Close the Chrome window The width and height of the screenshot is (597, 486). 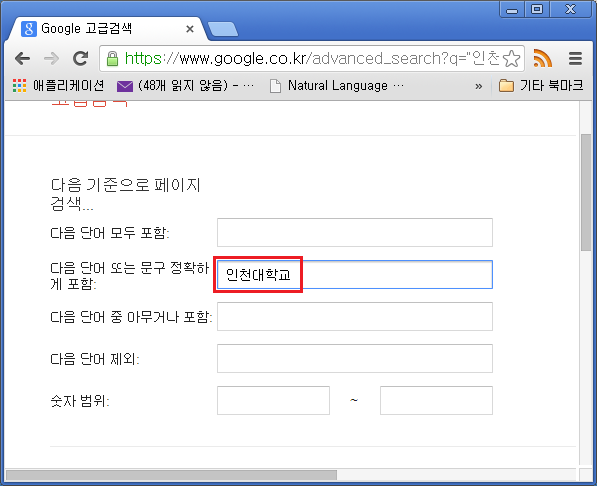570,9
